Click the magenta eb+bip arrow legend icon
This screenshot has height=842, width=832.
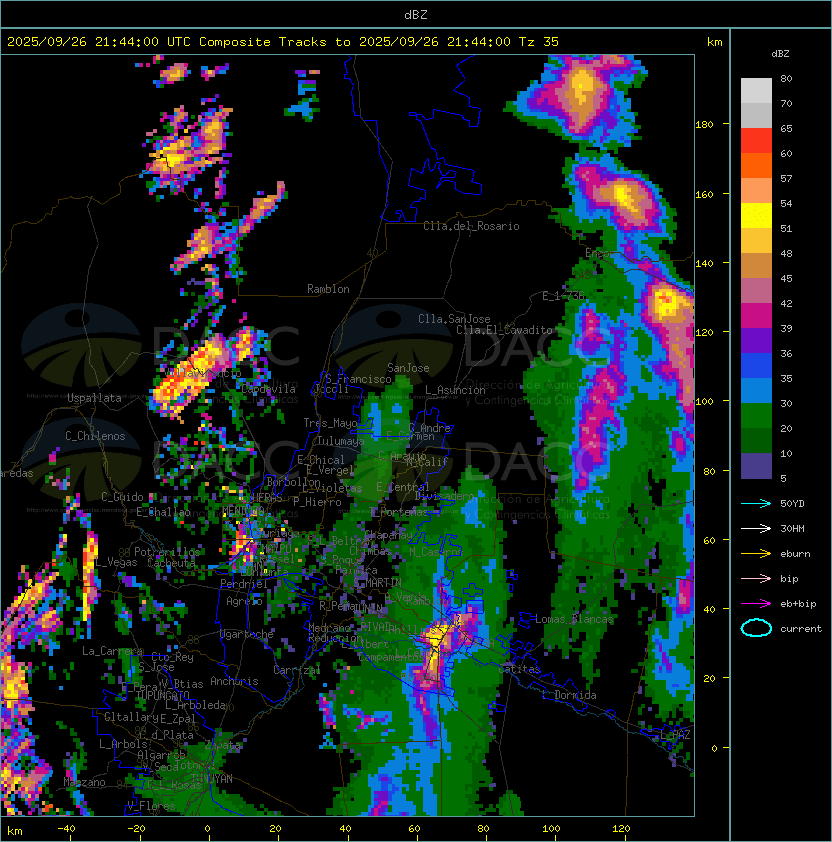[756, 604]
